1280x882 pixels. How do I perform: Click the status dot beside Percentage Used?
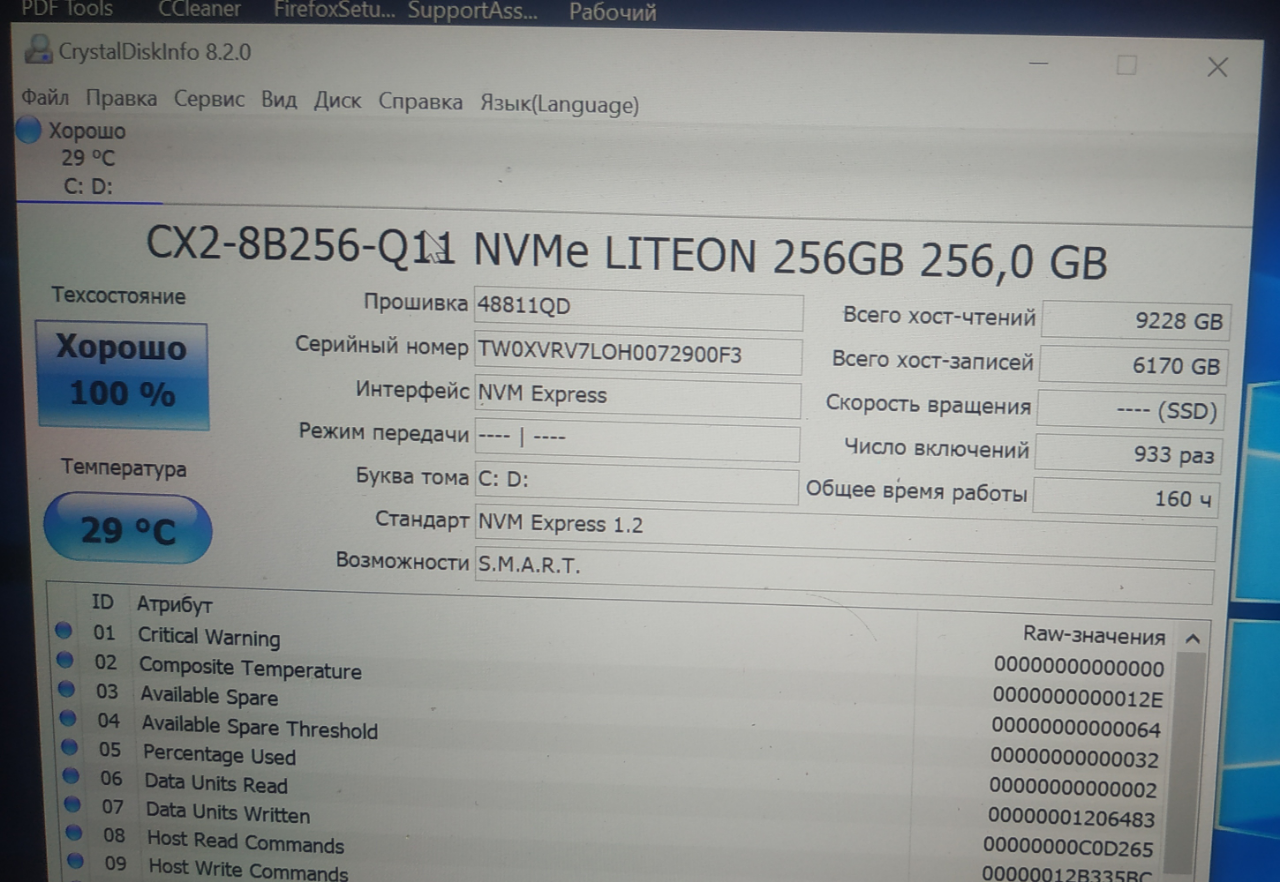pyautogui.click(x=69, y=747)
